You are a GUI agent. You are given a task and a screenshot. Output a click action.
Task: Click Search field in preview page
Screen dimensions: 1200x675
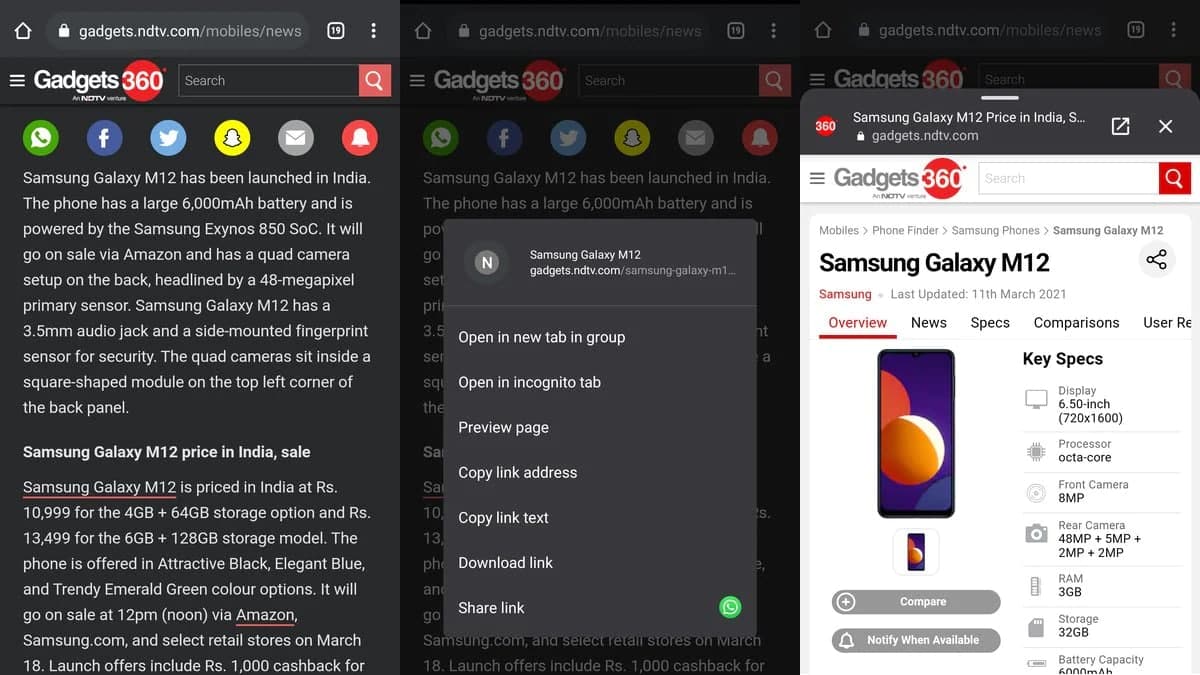(x=1068, y=178)
